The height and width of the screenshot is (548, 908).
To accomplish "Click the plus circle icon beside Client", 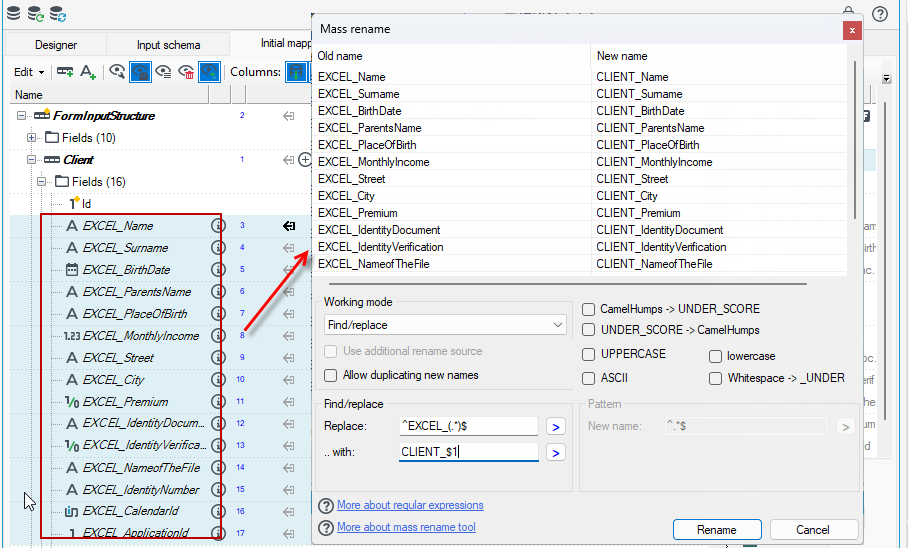I will (305, 159).
